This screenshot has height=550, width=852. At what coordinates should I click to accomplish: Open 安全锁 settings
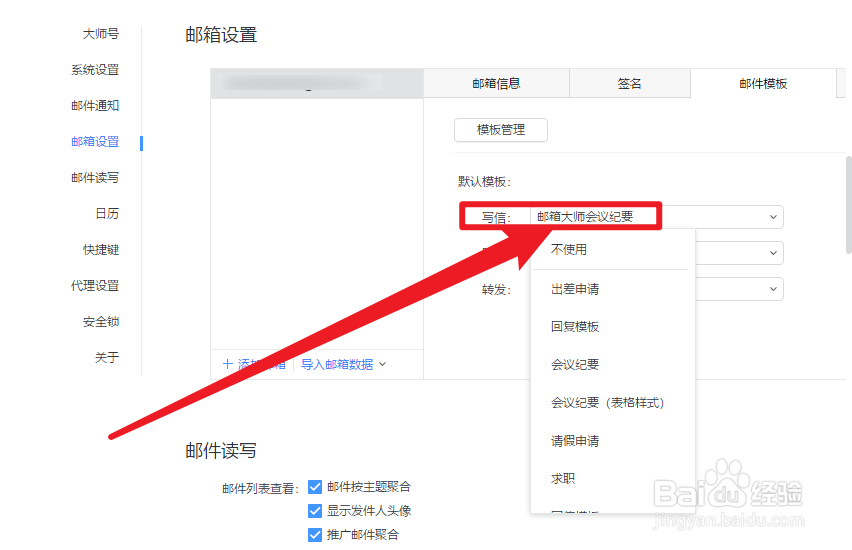101,322
